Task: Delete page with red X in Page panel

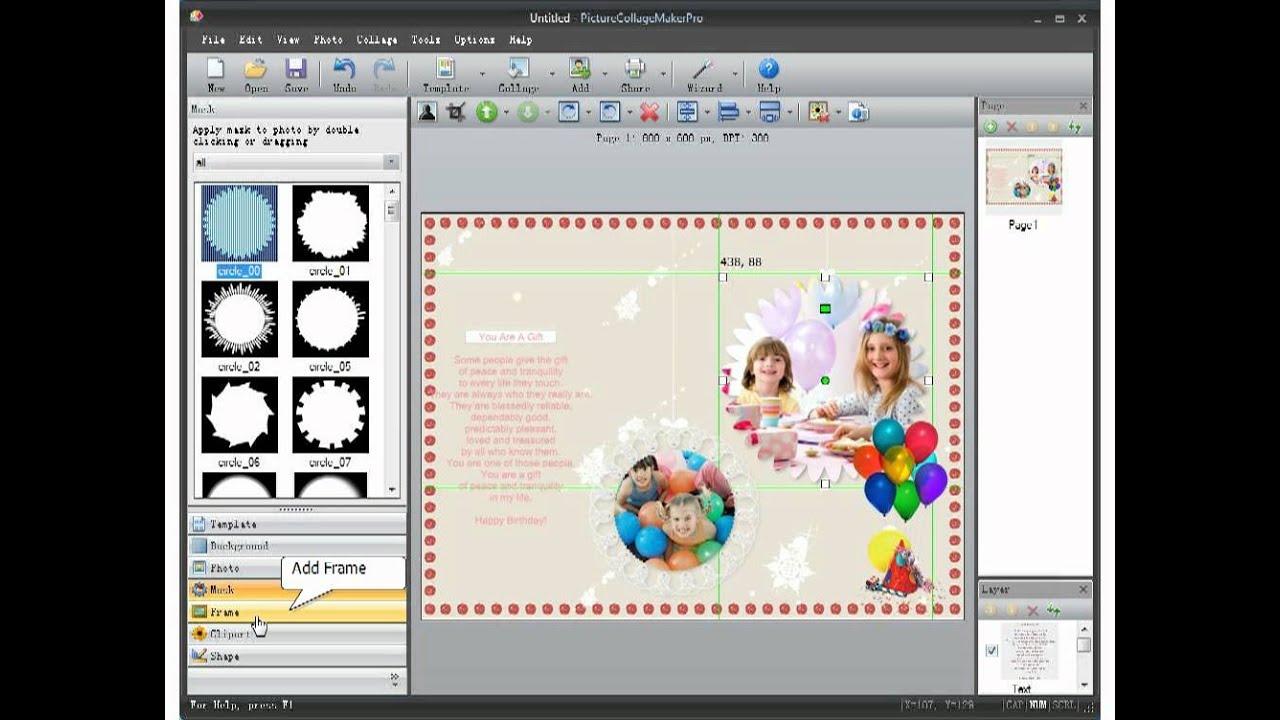Action: coord(1012,127)
